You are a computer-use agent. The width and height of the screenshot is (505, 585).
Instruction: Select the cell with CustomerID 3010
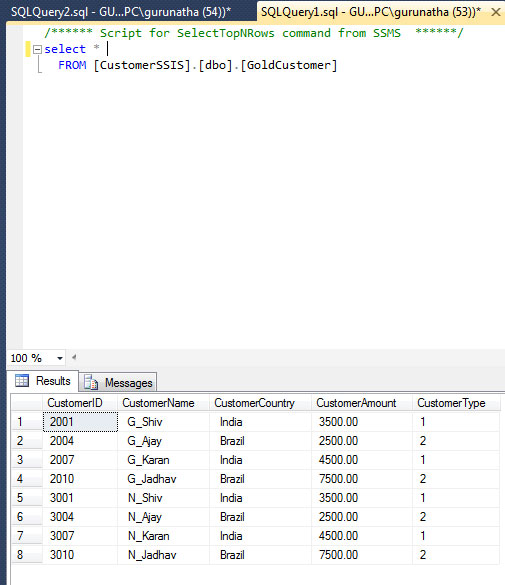[80, 555]
